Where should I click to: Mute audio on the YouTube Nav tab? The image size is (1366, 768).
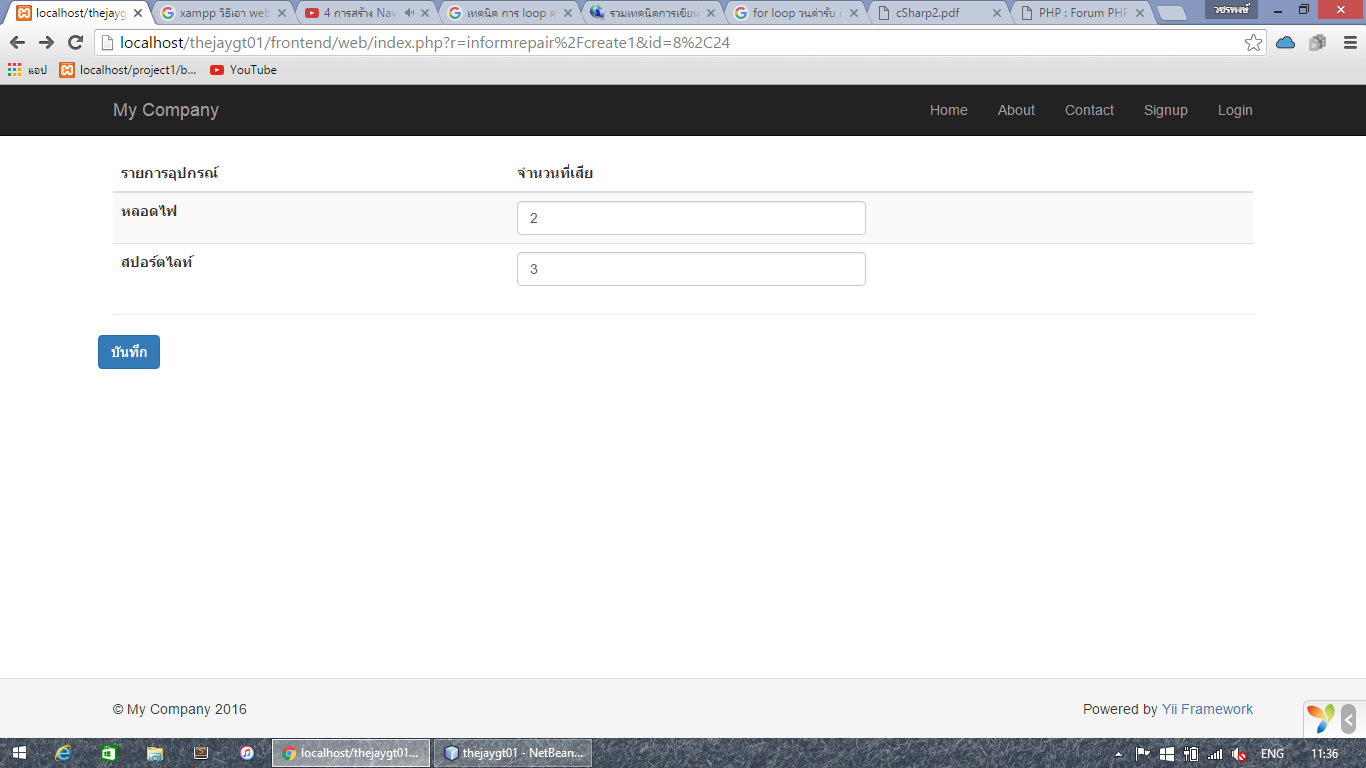point(410,13)
